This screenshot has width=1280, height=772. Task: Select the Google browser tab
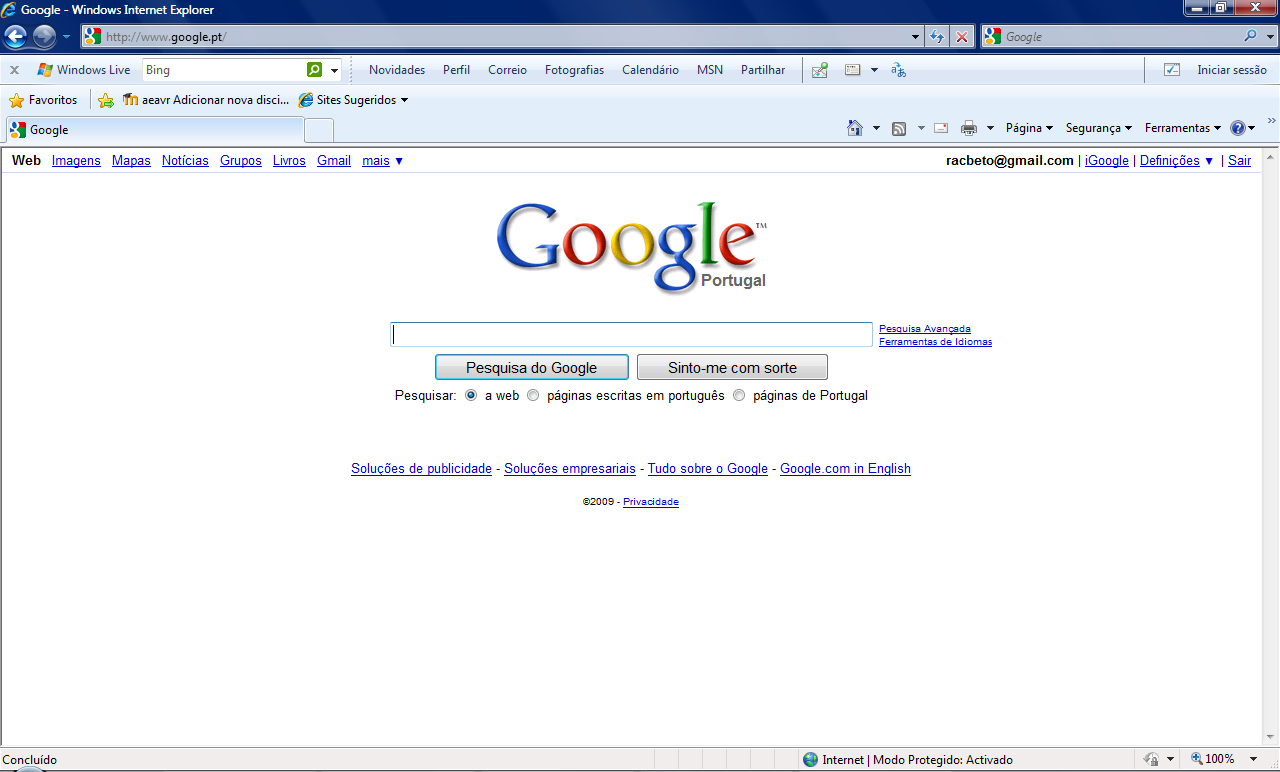pos(155,130)
